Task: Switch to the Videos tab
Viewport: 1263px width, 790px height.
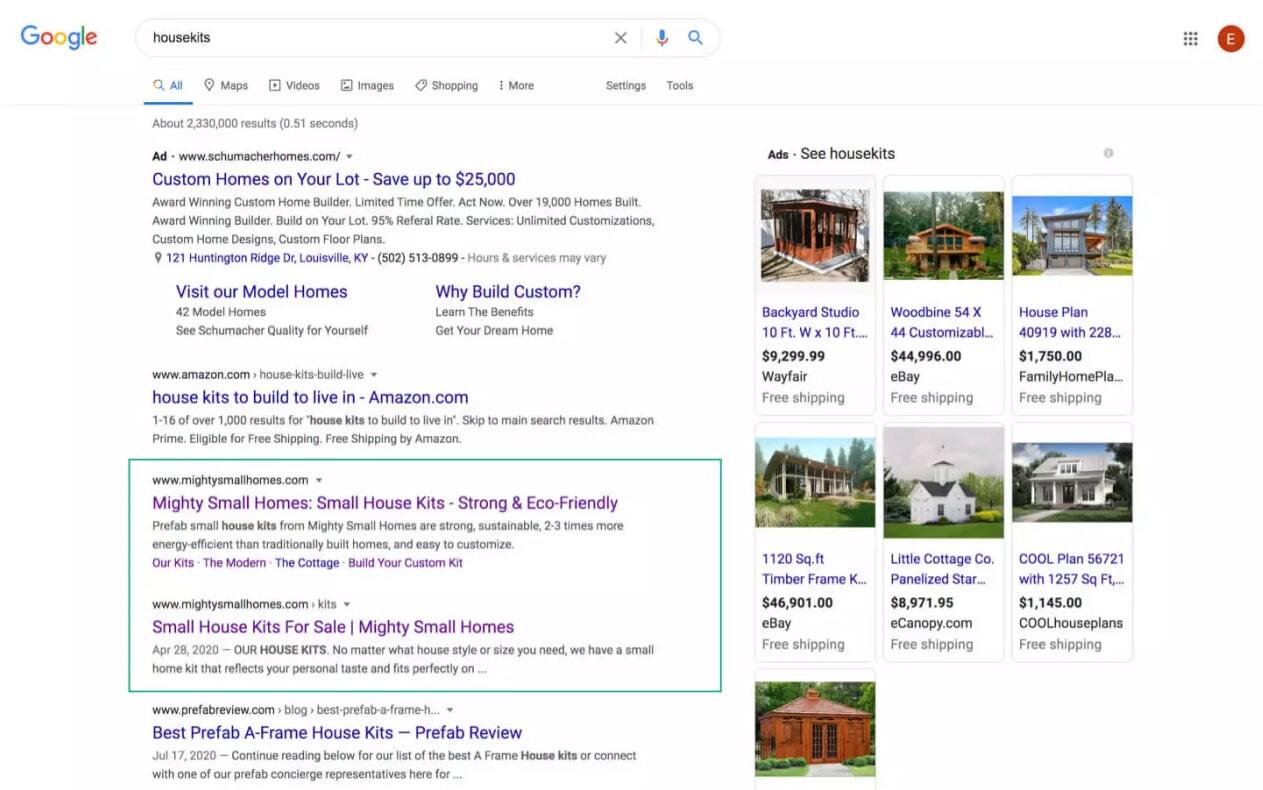Action: [294, 86]
